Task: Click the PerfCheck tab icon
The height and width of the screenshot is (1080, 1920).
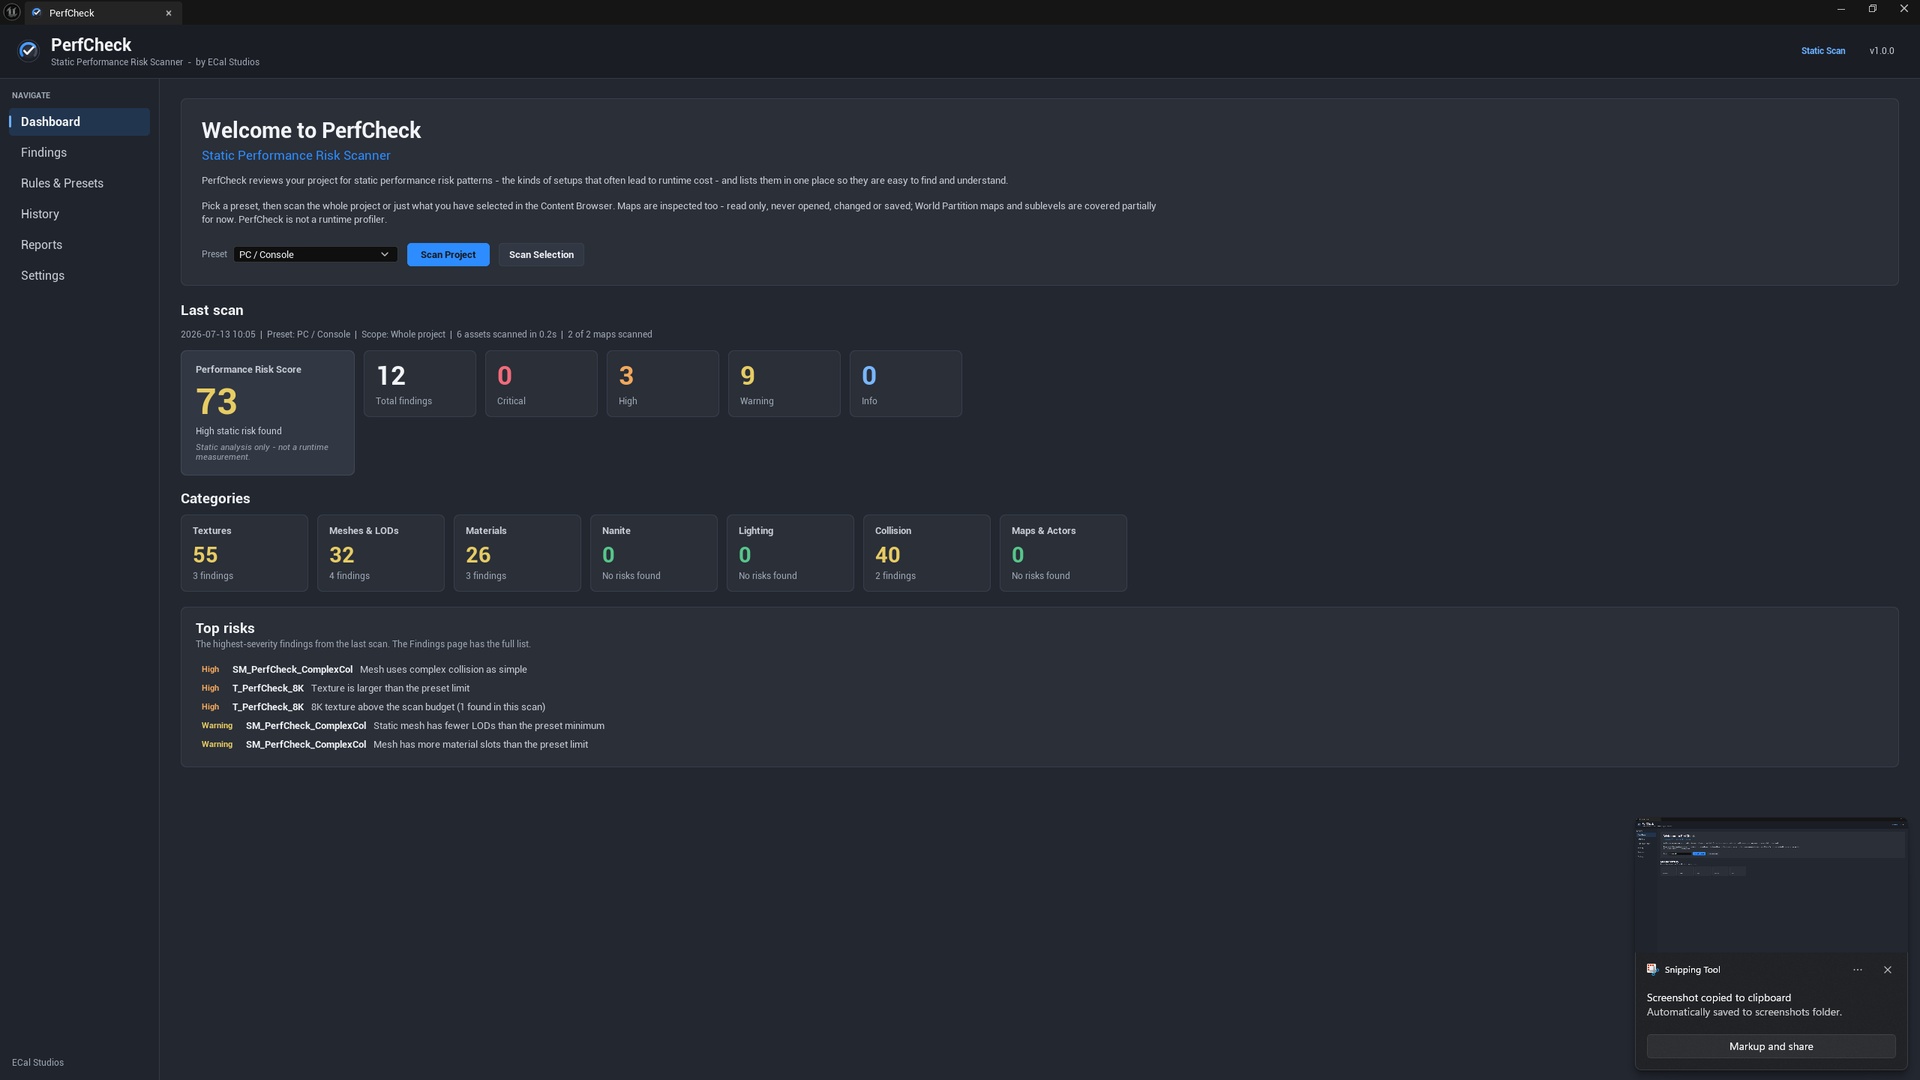Action: point(37,13)
